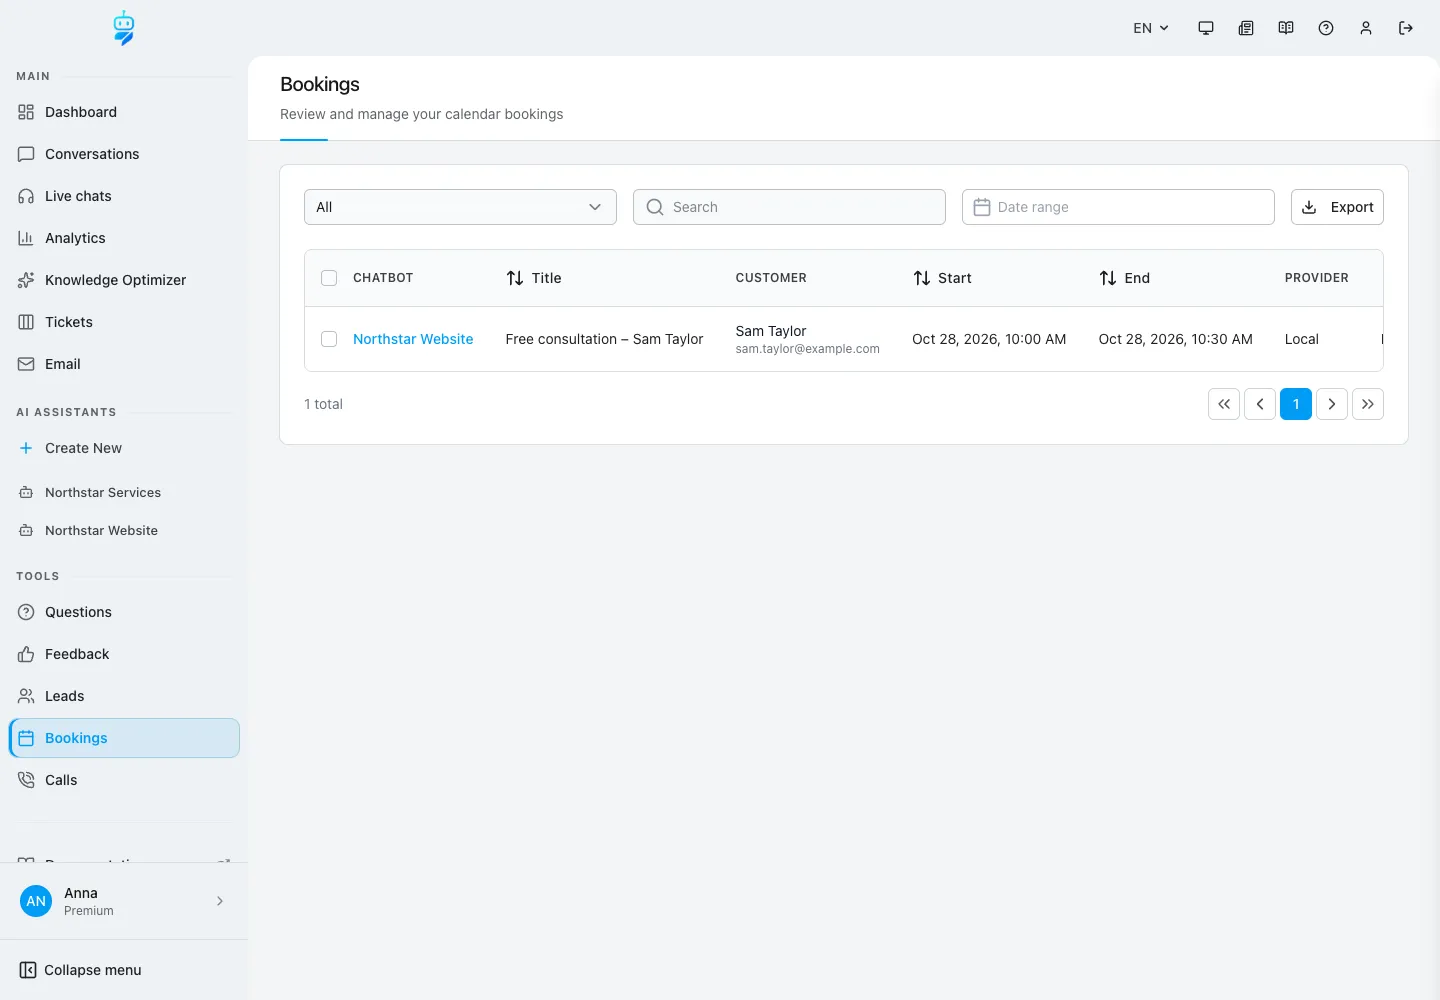This screenshot has height=1000, width=1440.
Task: Open the monitor icon in top bar
Action: click(x=1206, y=28)
